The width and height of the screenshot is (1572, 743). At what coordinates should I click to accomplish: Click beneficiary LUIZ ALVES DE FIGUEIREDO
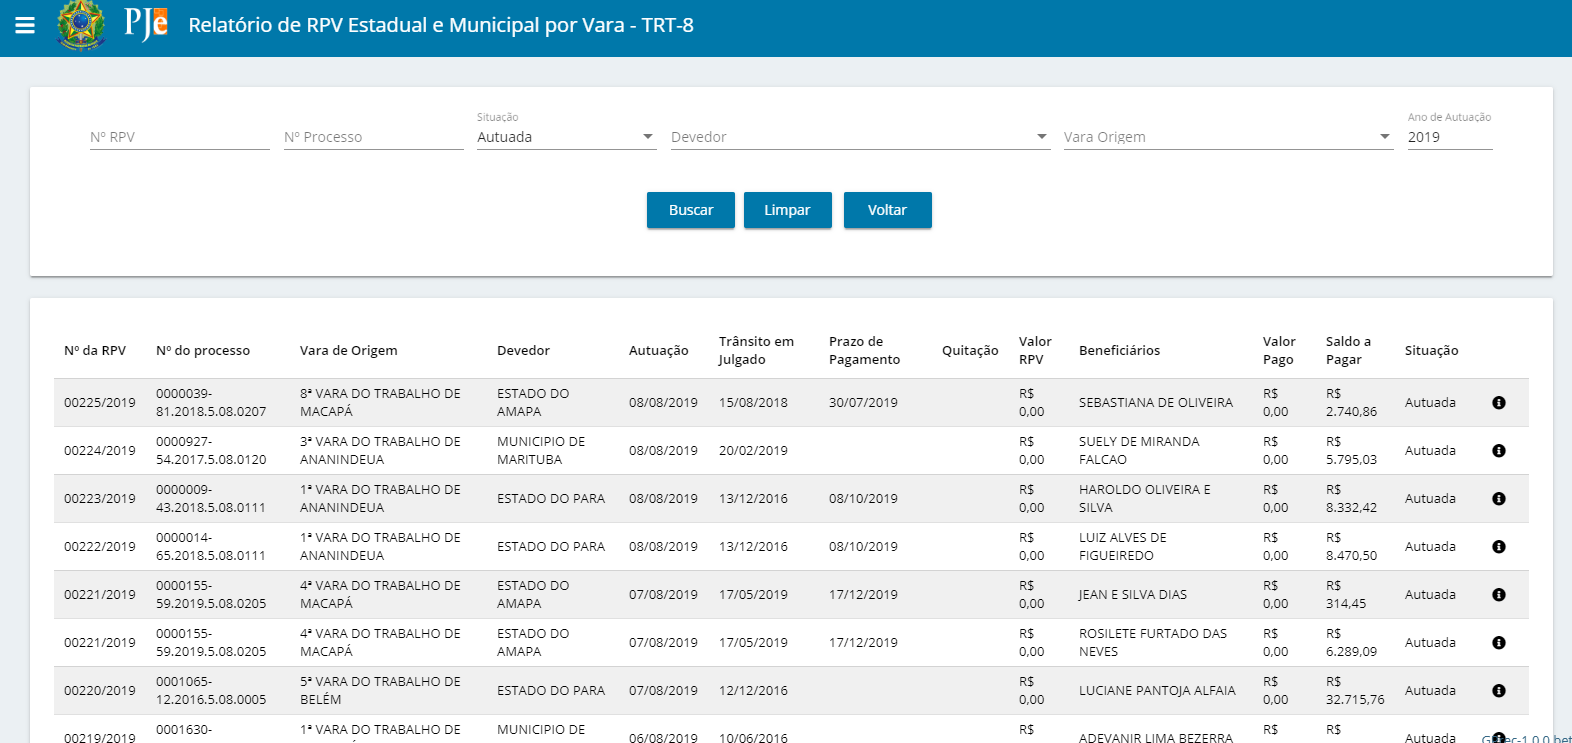coord(1123,547)
